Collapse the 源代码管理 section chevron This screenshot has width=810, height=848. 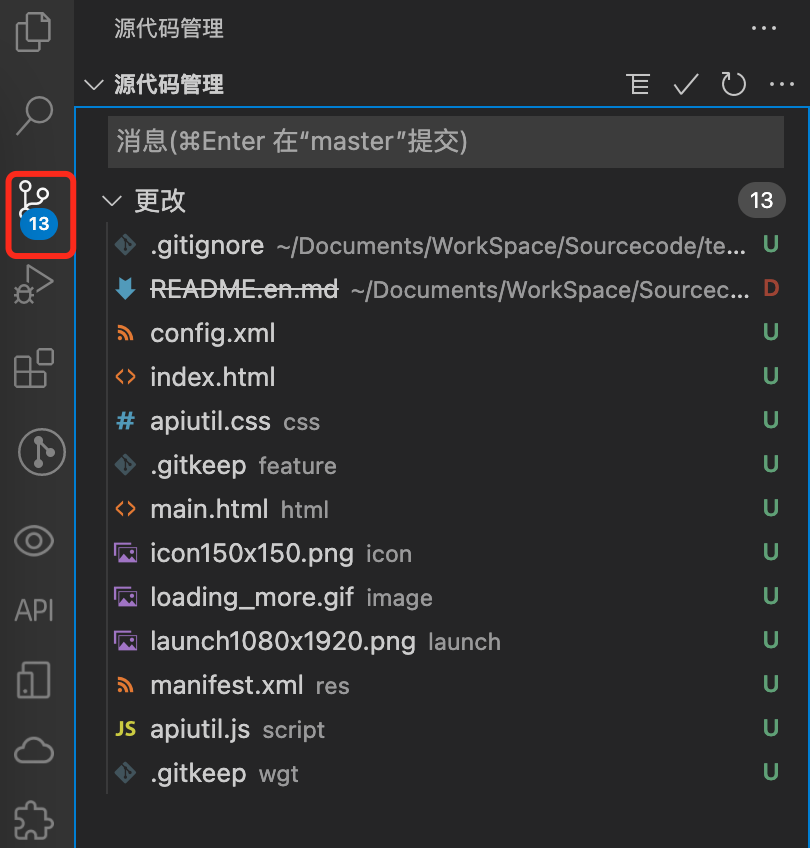point(94,85)
